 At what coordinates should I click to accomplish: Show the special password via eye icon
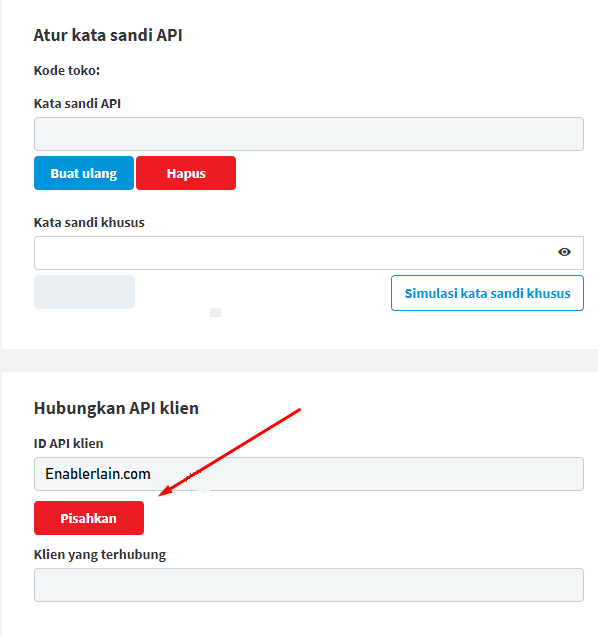pyautogui.click(x=564, y=252)
